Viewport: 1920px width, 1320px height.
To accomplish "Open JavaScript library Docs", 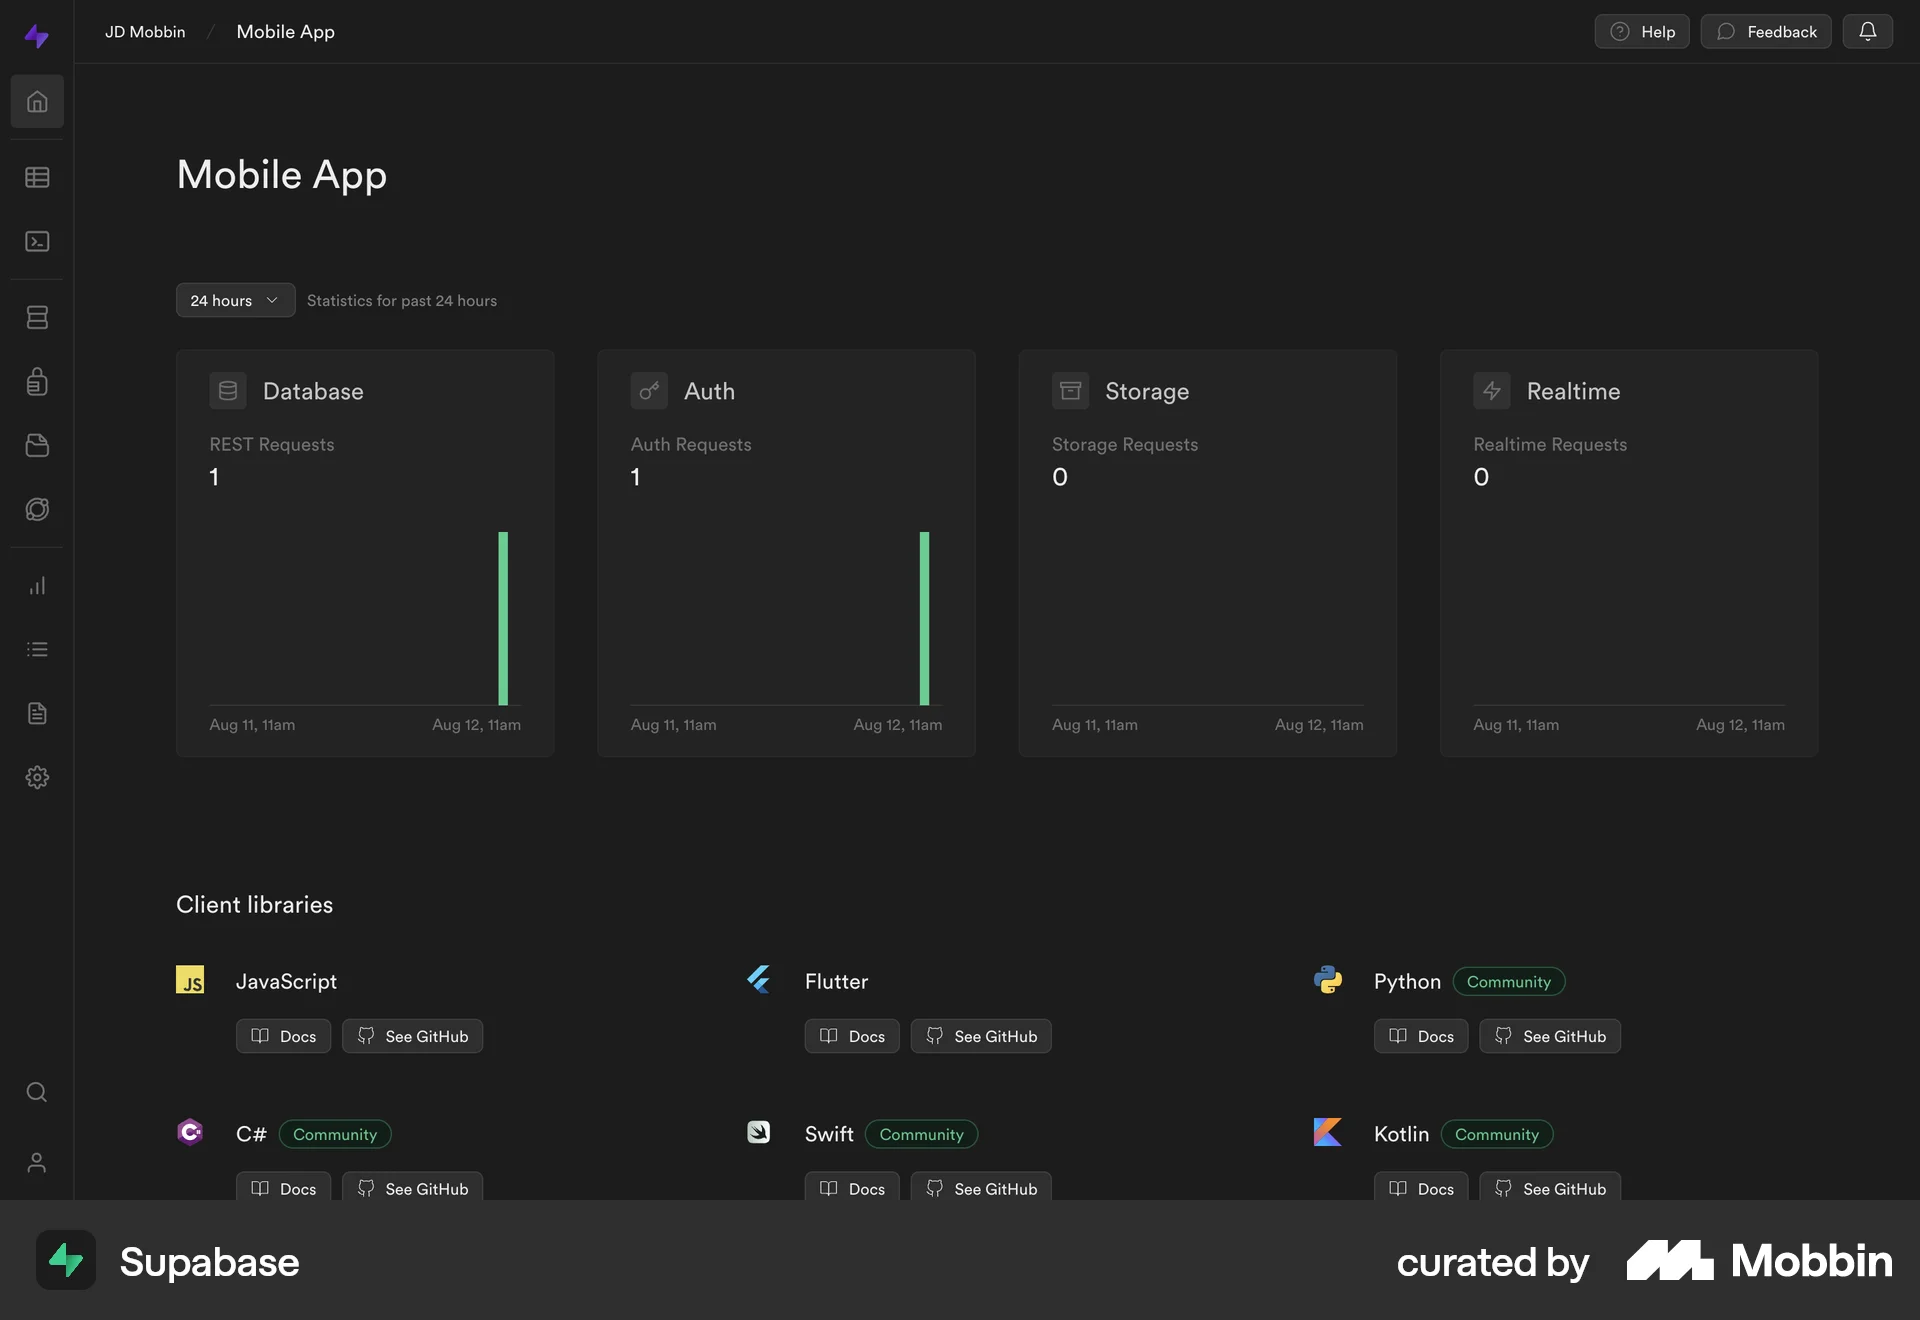I will 283,1036.
